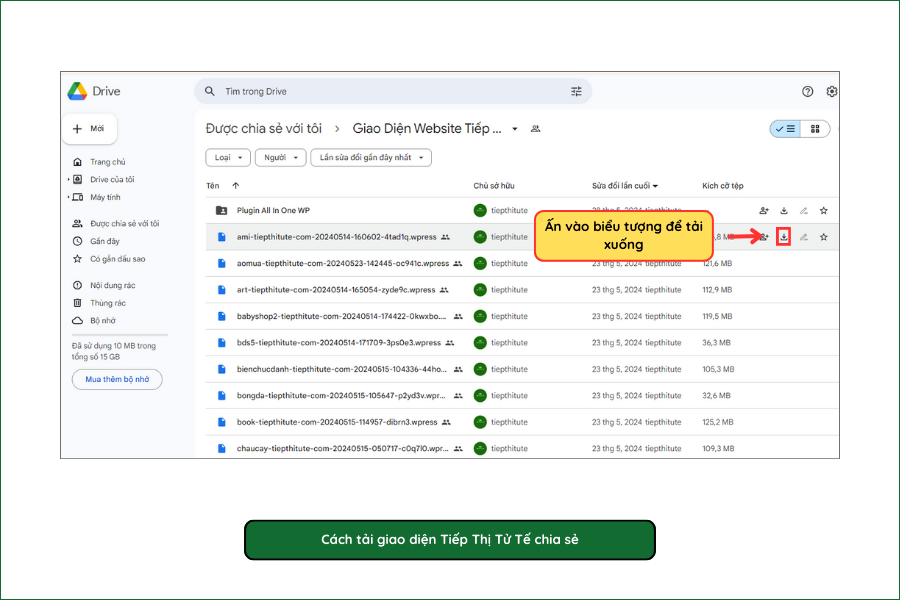This screenshot has width=900, height=600.
Task: Click the sort direction arrow next to Tên
Action: pyautogui.click(x=235, y=185)
